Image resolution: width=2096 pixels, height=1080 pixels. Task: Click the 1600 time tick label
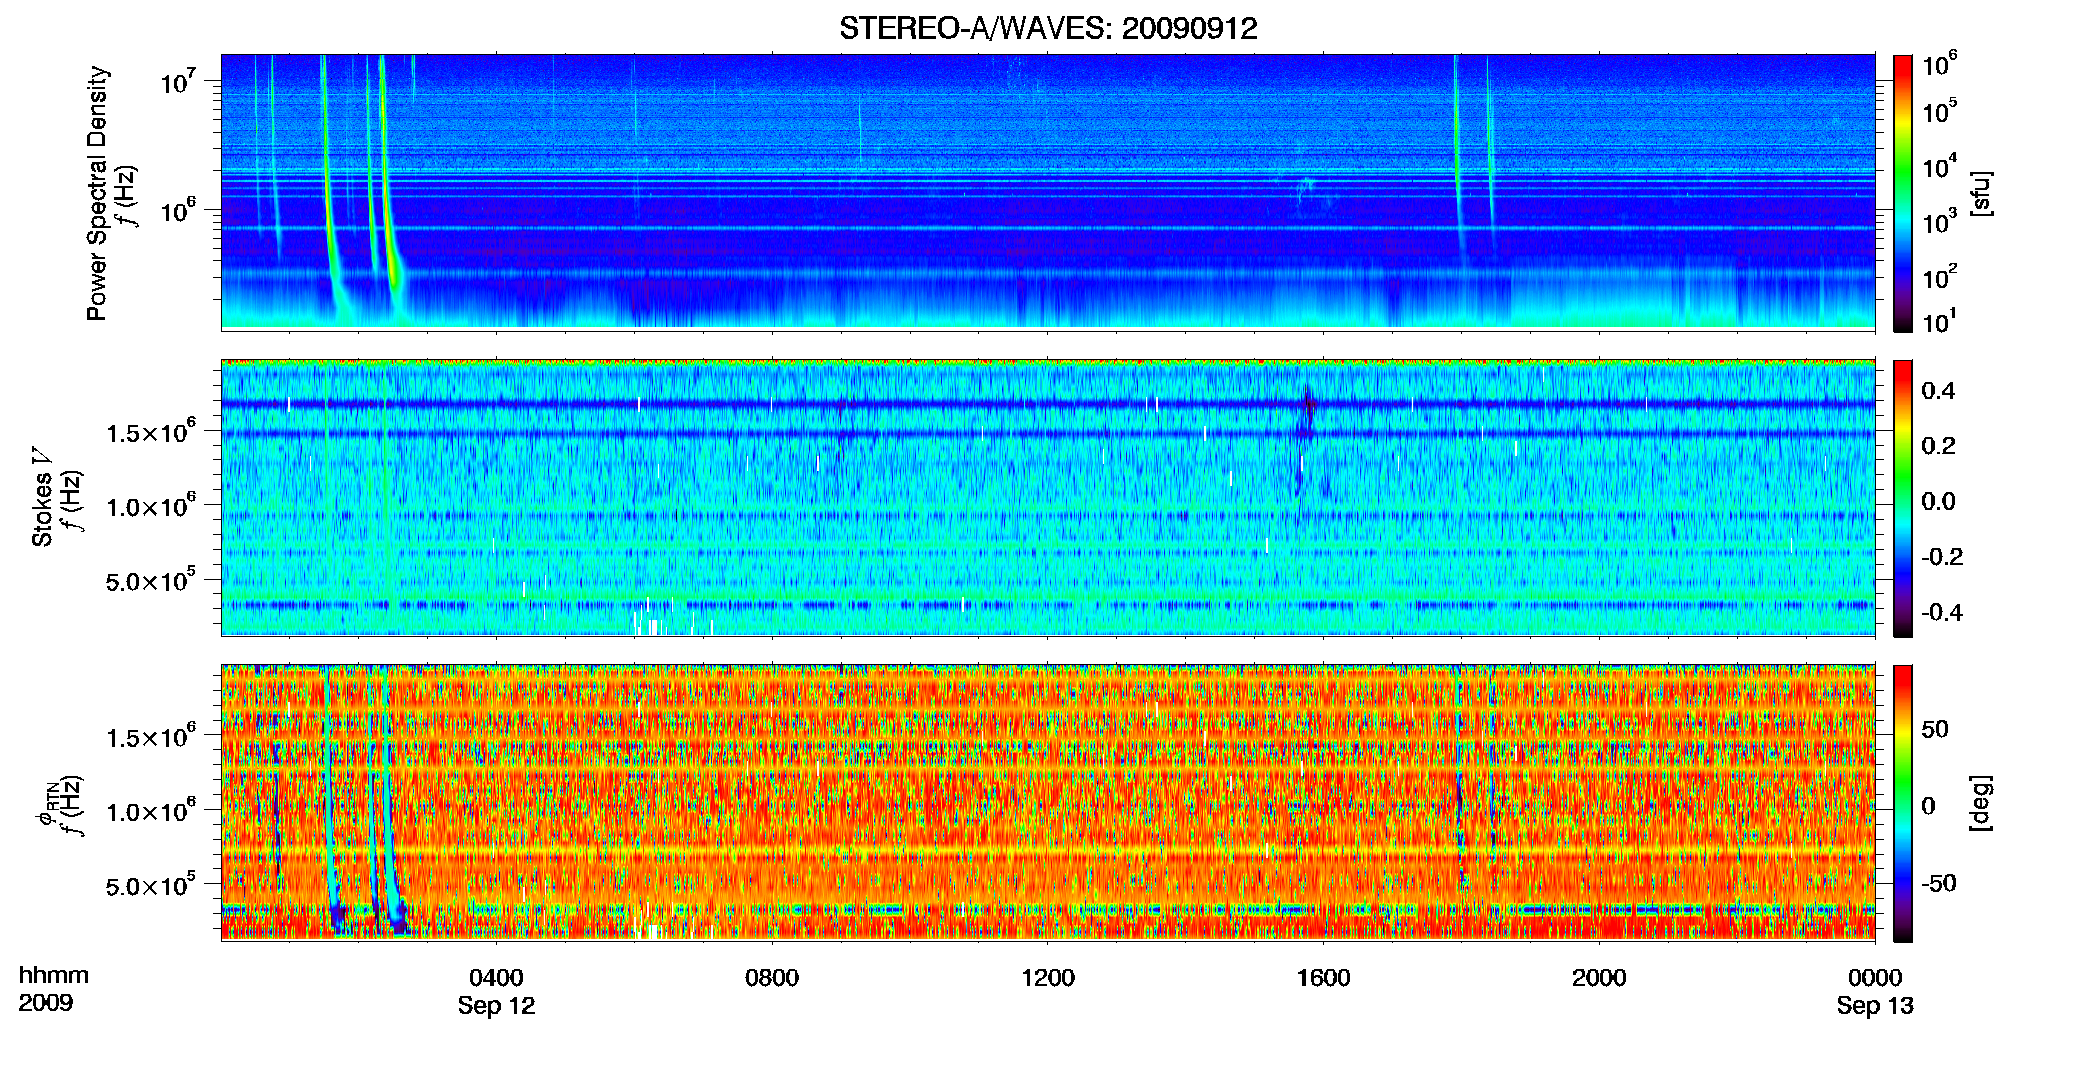(1323, 978)
